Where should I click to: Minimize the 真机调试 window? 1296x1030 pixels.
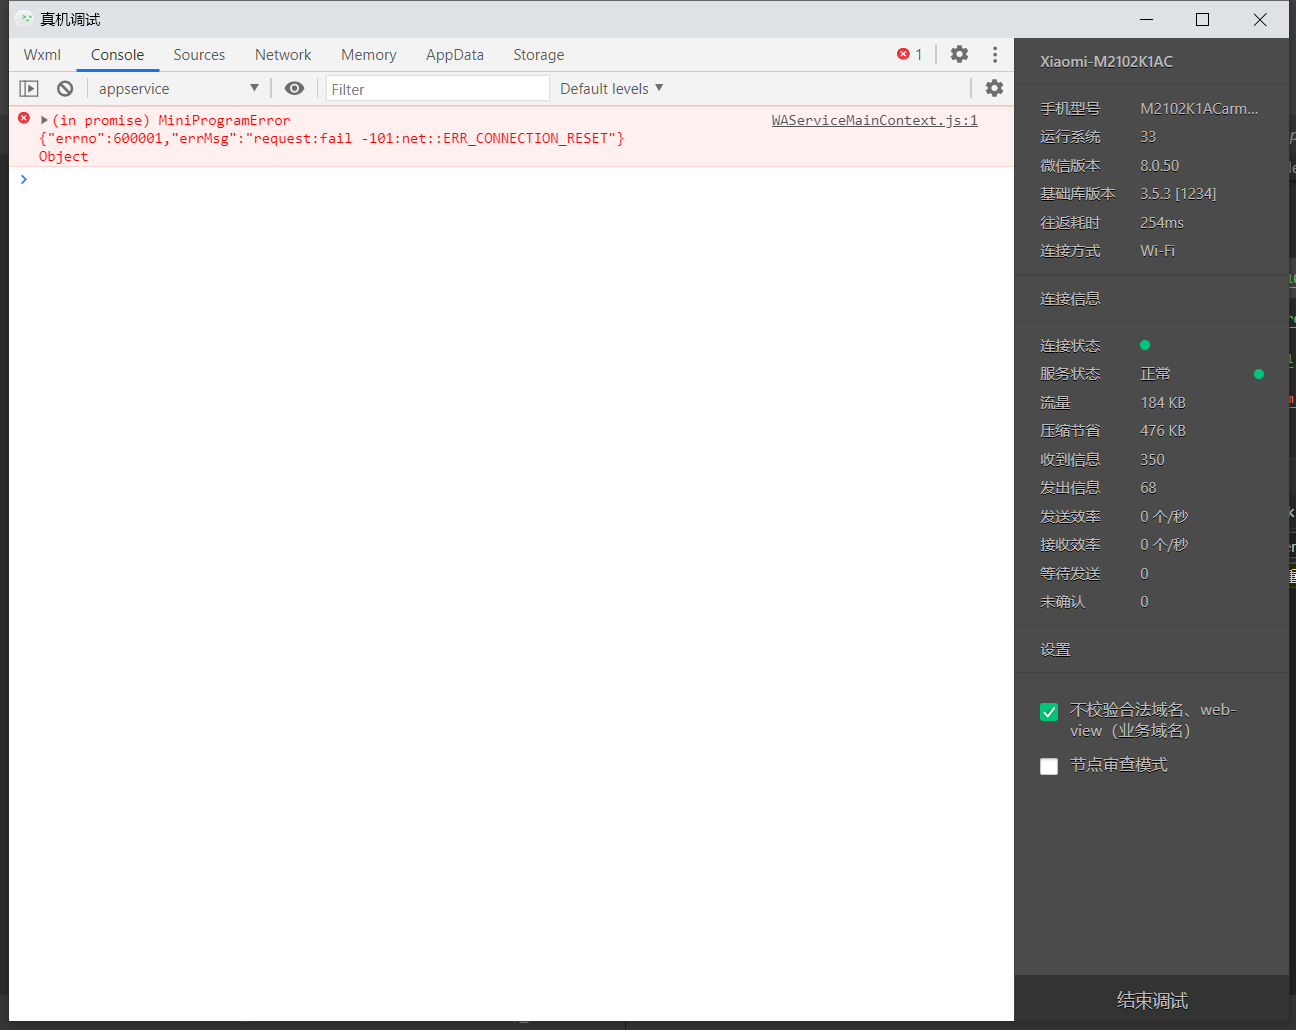click(1146, 19)
